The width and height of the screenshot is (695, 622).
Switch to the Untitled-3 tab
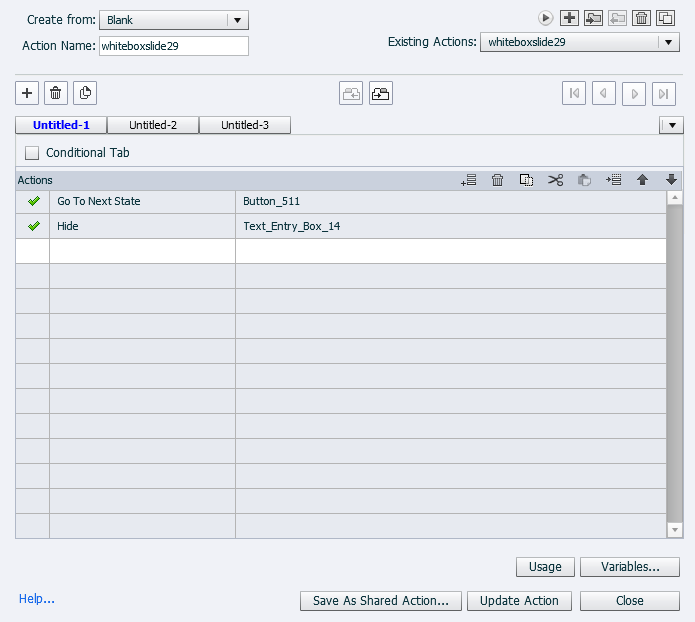pyautogui.click(x=245, y=125)
